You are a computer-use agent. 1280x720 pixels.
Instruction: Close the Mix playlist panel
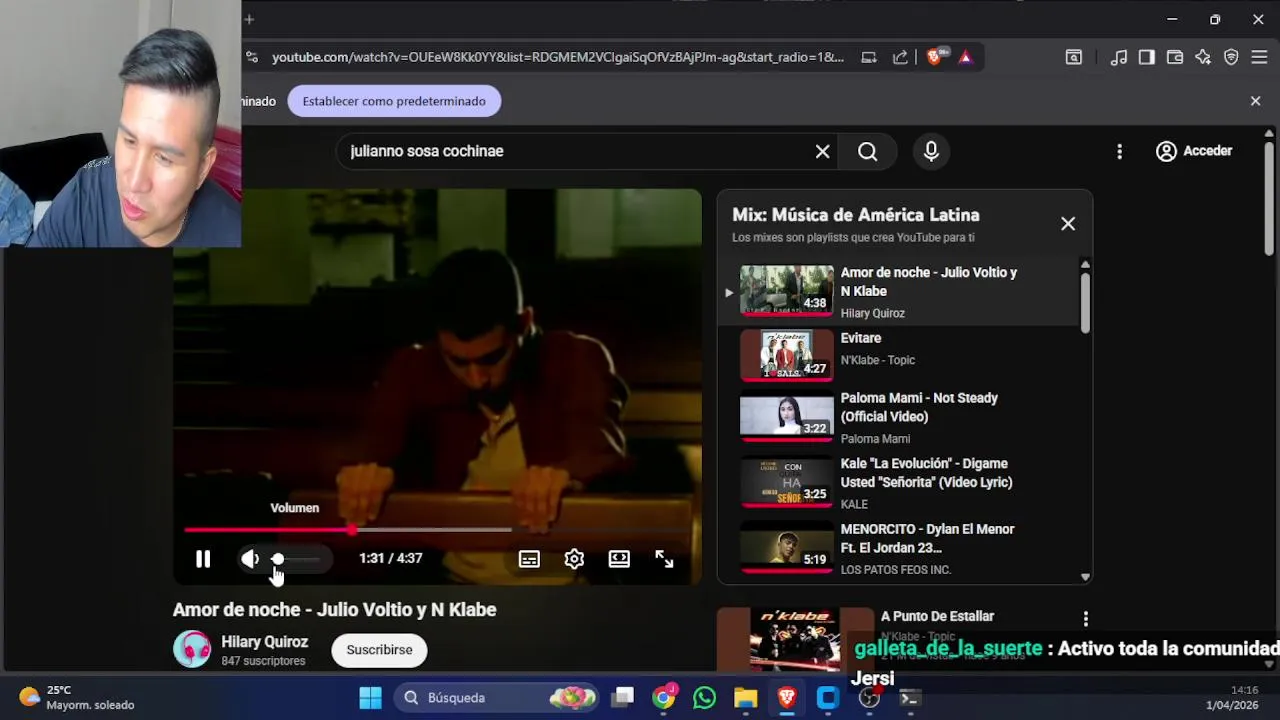click(1068, 224)
